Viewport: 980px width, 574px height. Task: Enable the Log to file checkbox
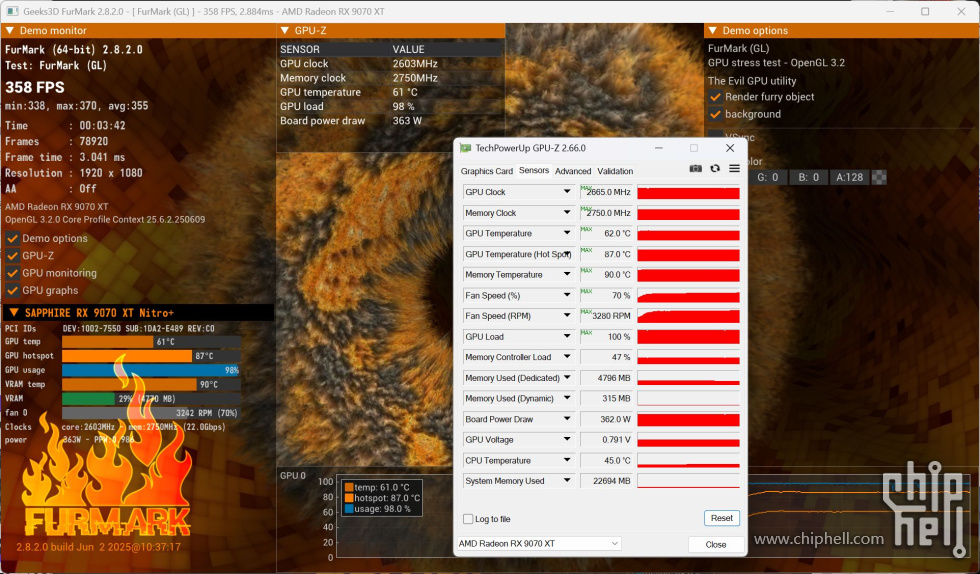point(468,519)
